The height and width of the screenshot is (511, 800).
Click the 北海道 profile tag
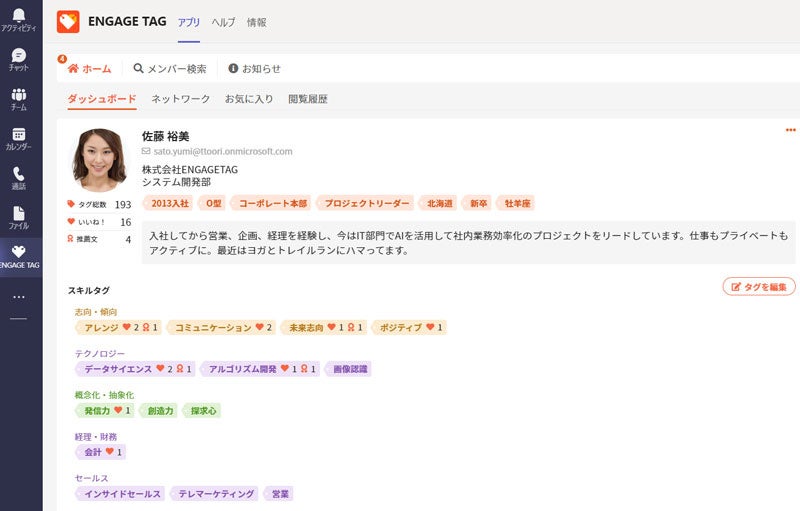(x=438, y=203)
